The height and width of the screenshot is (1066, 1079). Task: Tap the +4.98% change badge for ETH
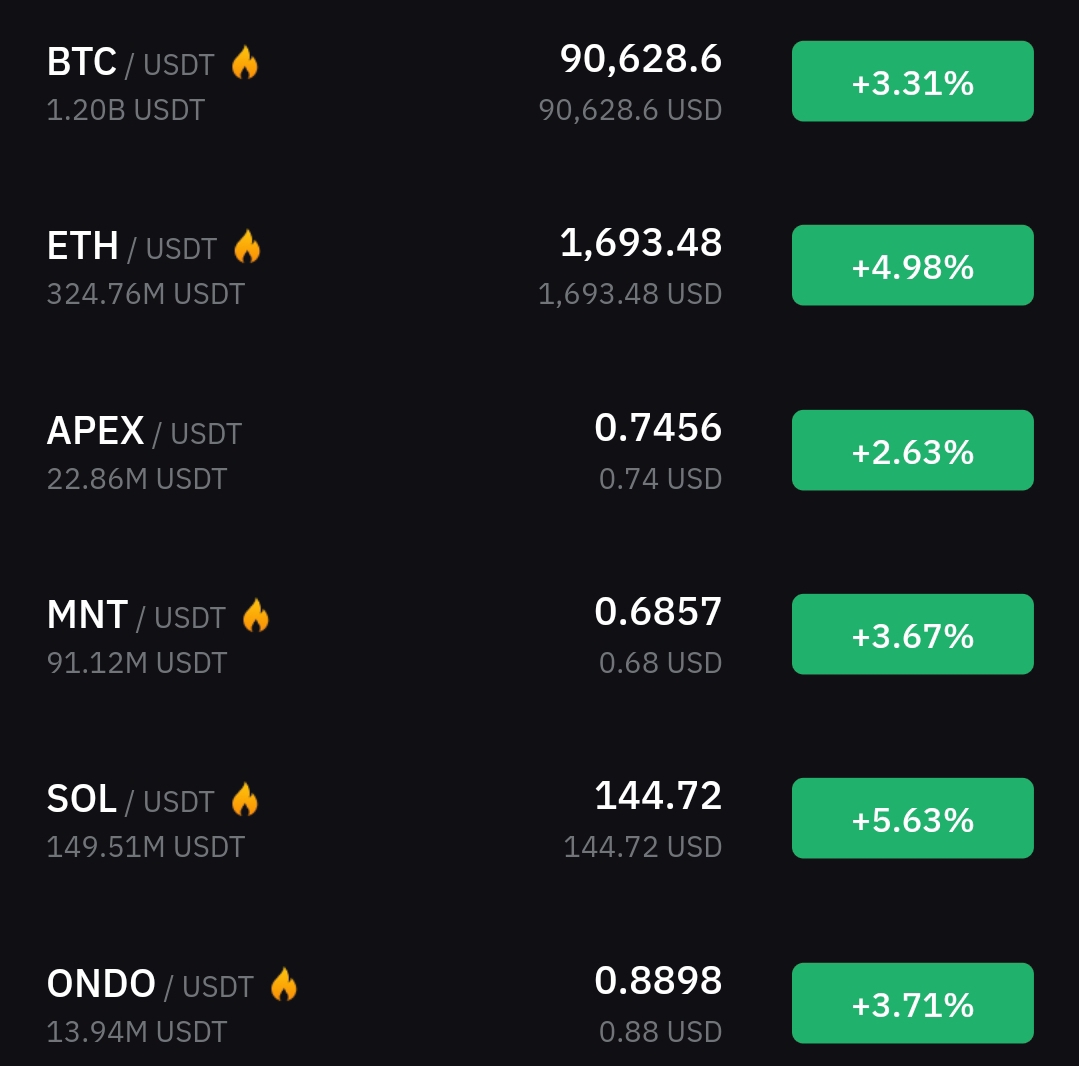pyautogui.click(x=912, y=265)
